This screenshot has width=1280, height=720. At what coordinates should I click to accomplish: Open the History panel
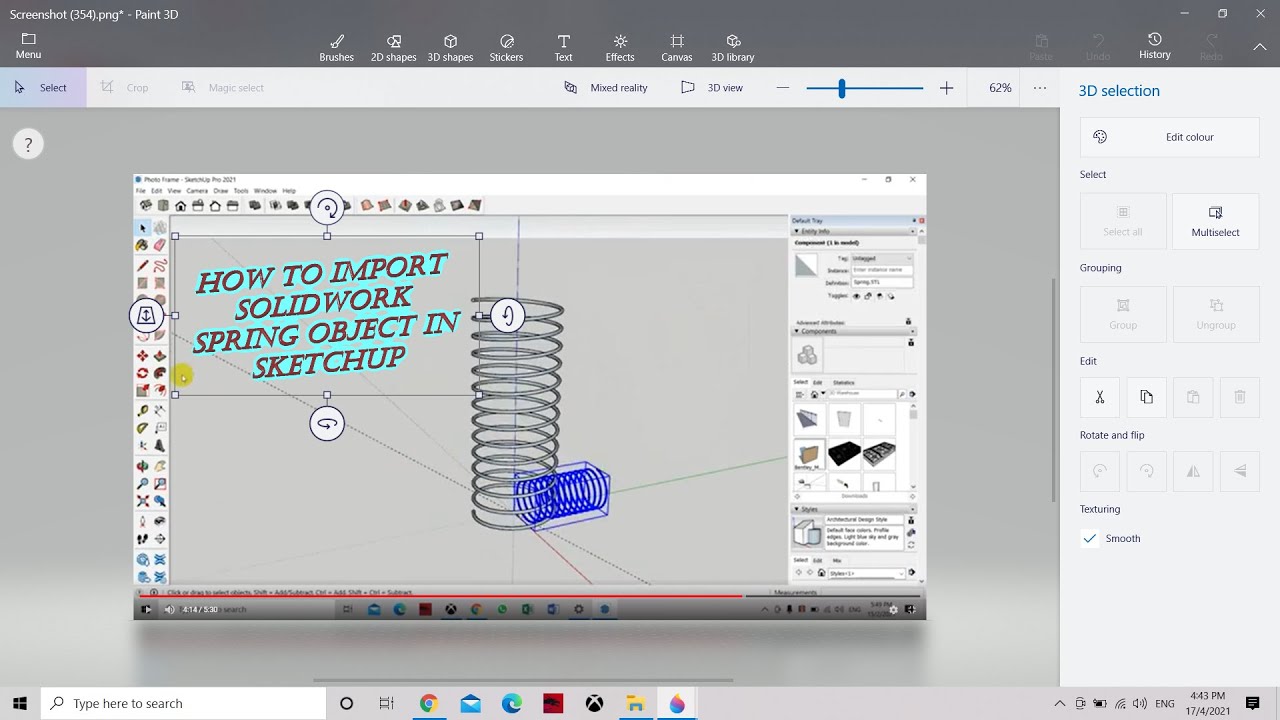1155,46
